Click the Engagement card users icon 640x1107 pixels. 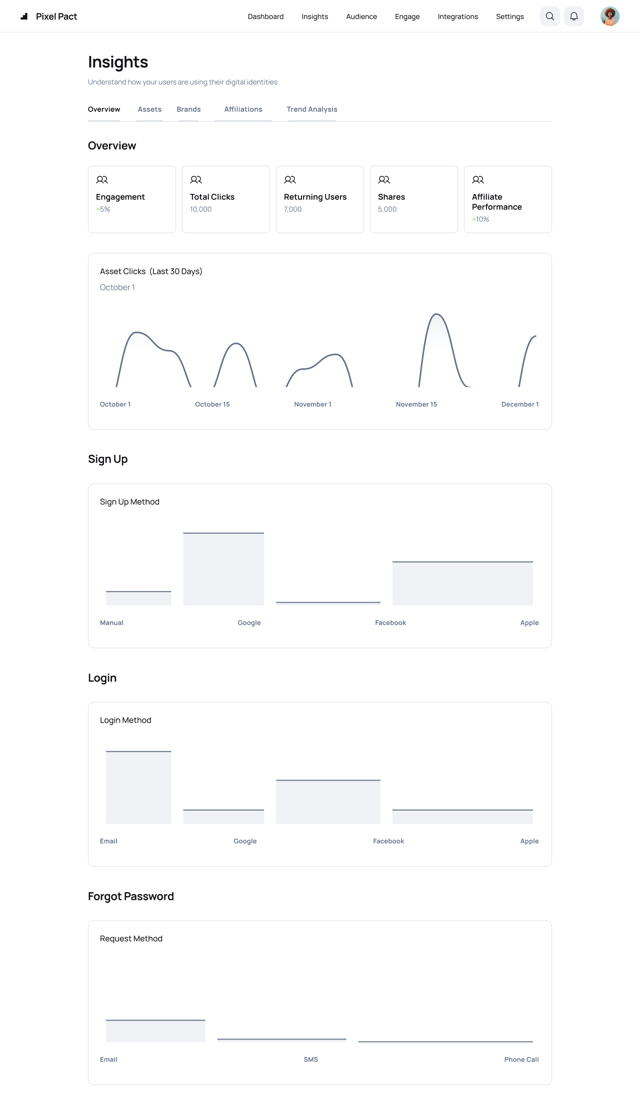[102, 180]
